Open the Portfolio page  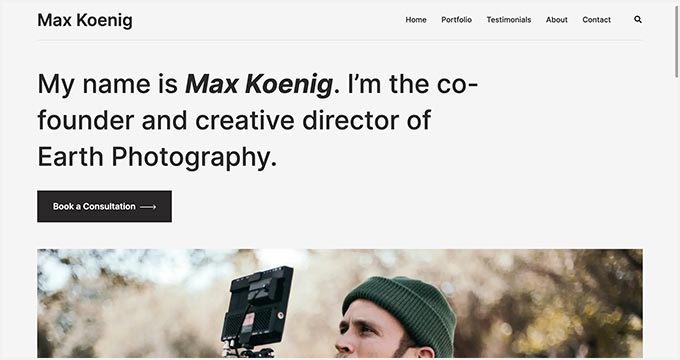click(456, 20)
